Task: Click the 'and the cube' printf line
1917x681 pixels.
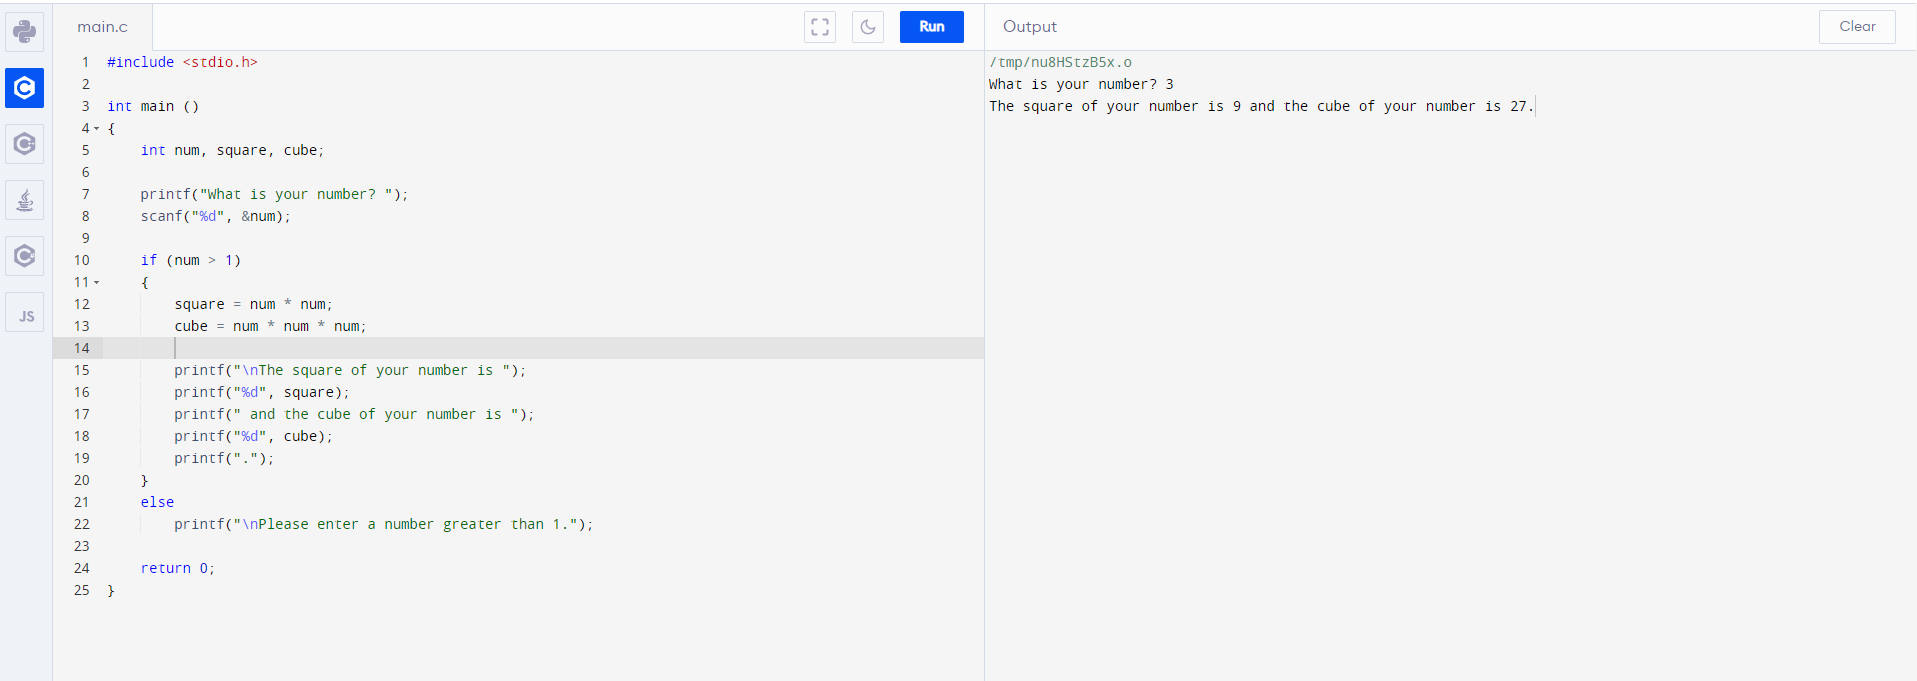Action: click(x=354, y=414)
